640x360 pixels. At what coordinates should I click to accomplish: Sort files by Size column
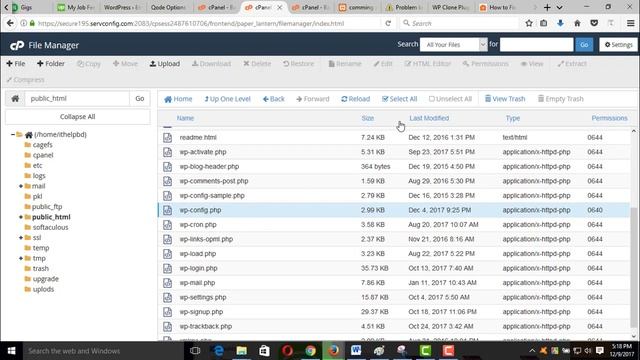(x=367, y=118)
